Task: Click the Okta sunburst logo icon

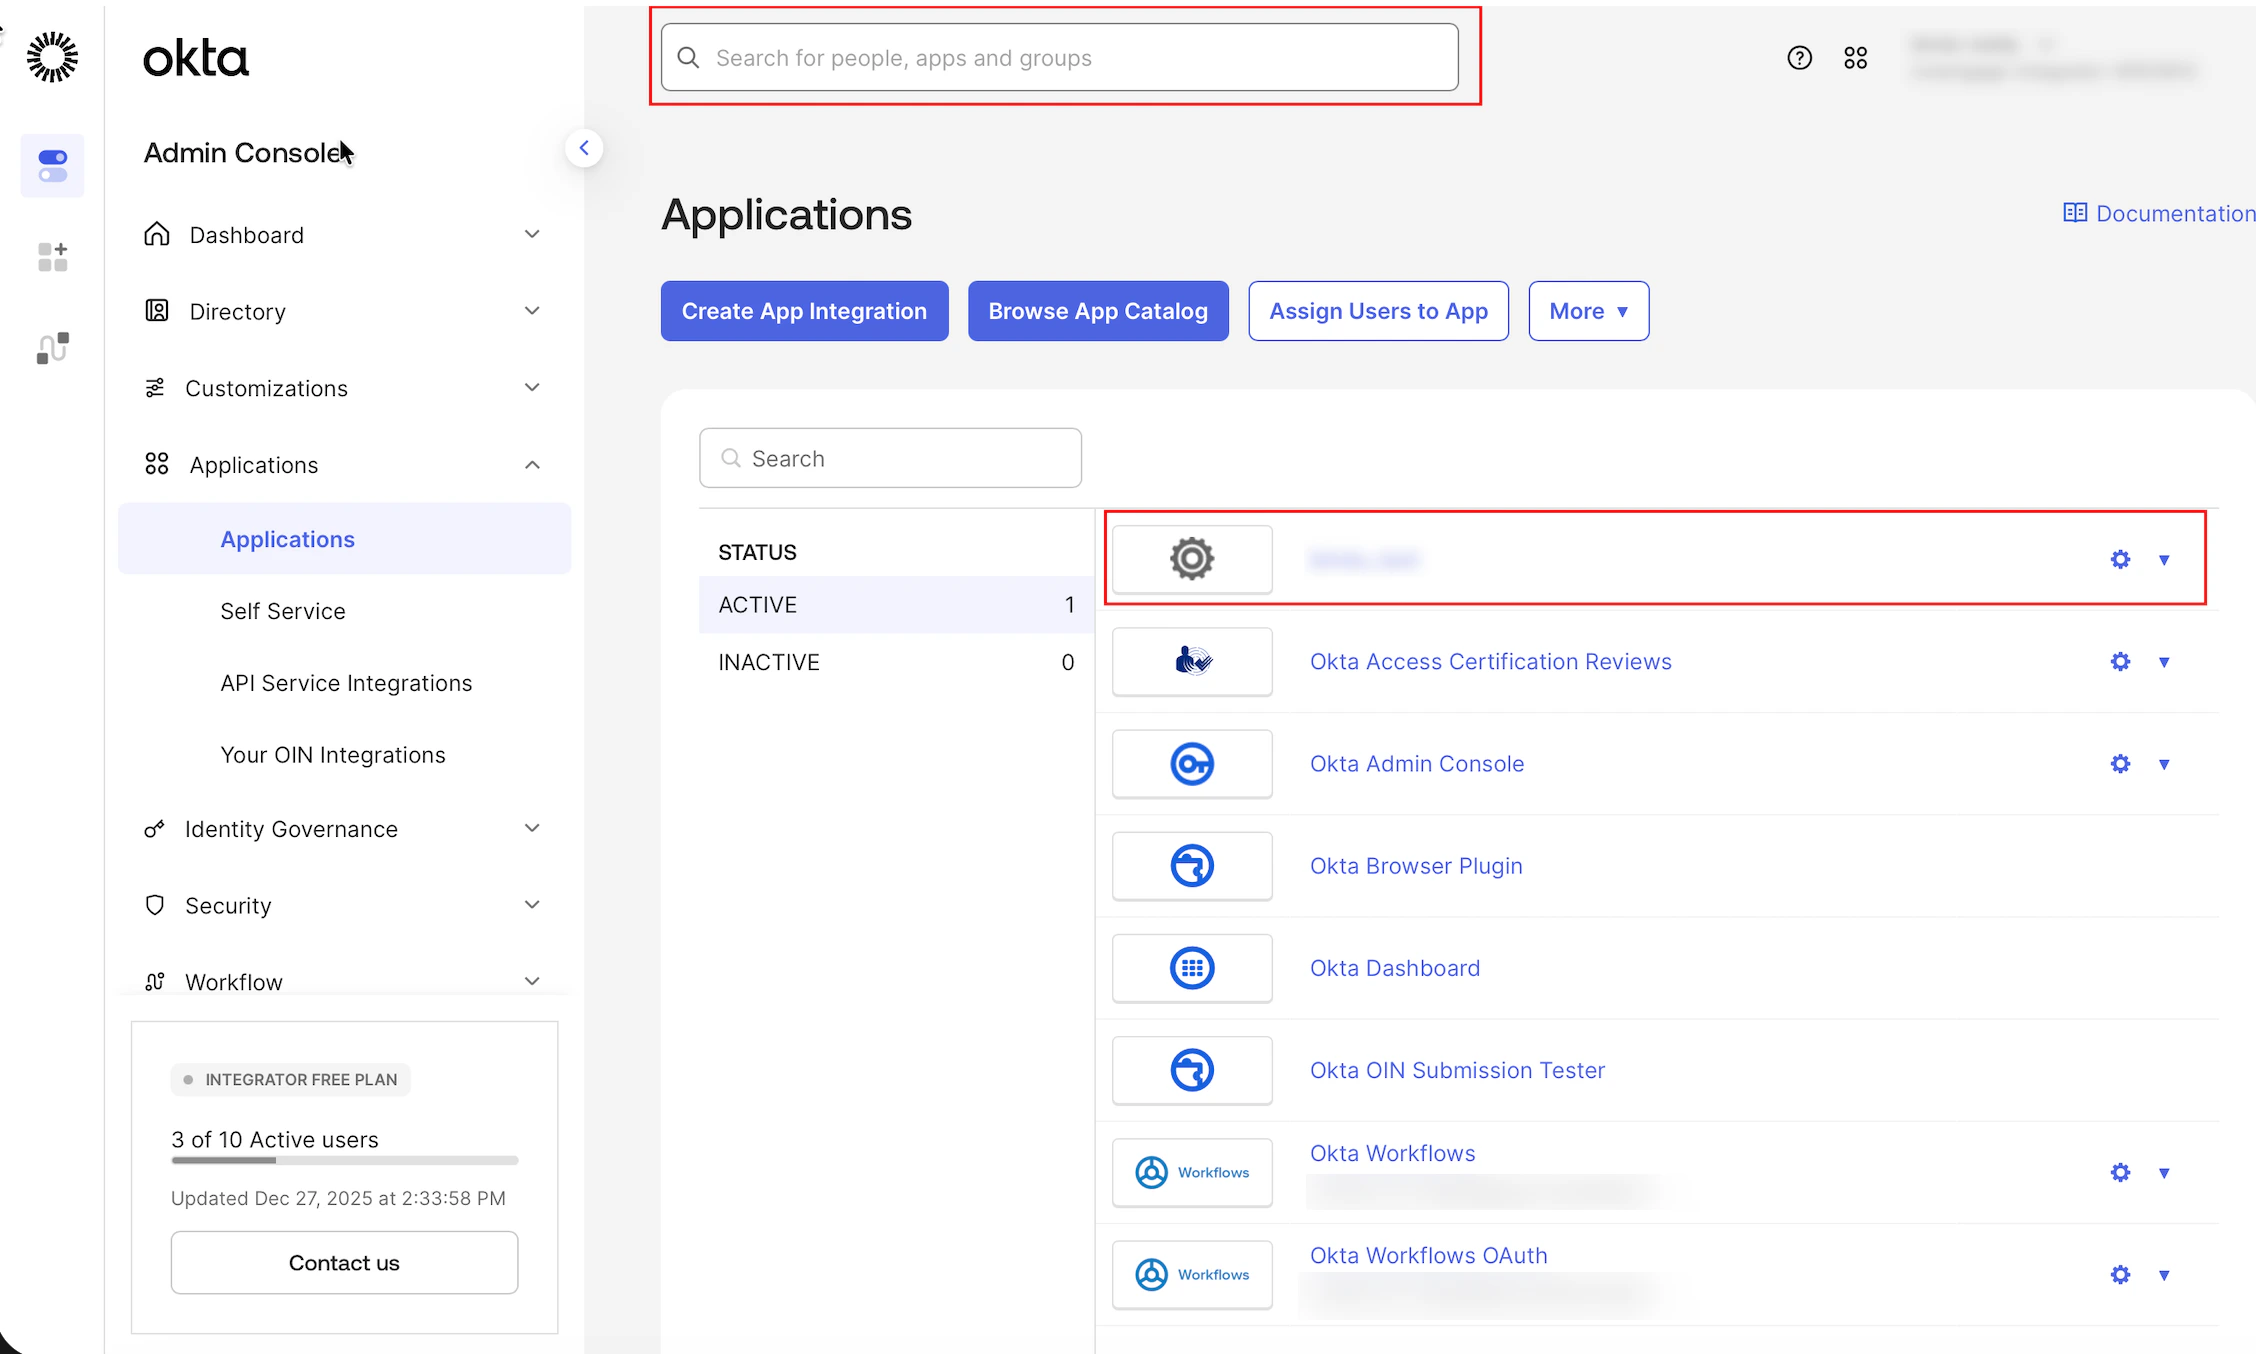Action: pos(52,57)
